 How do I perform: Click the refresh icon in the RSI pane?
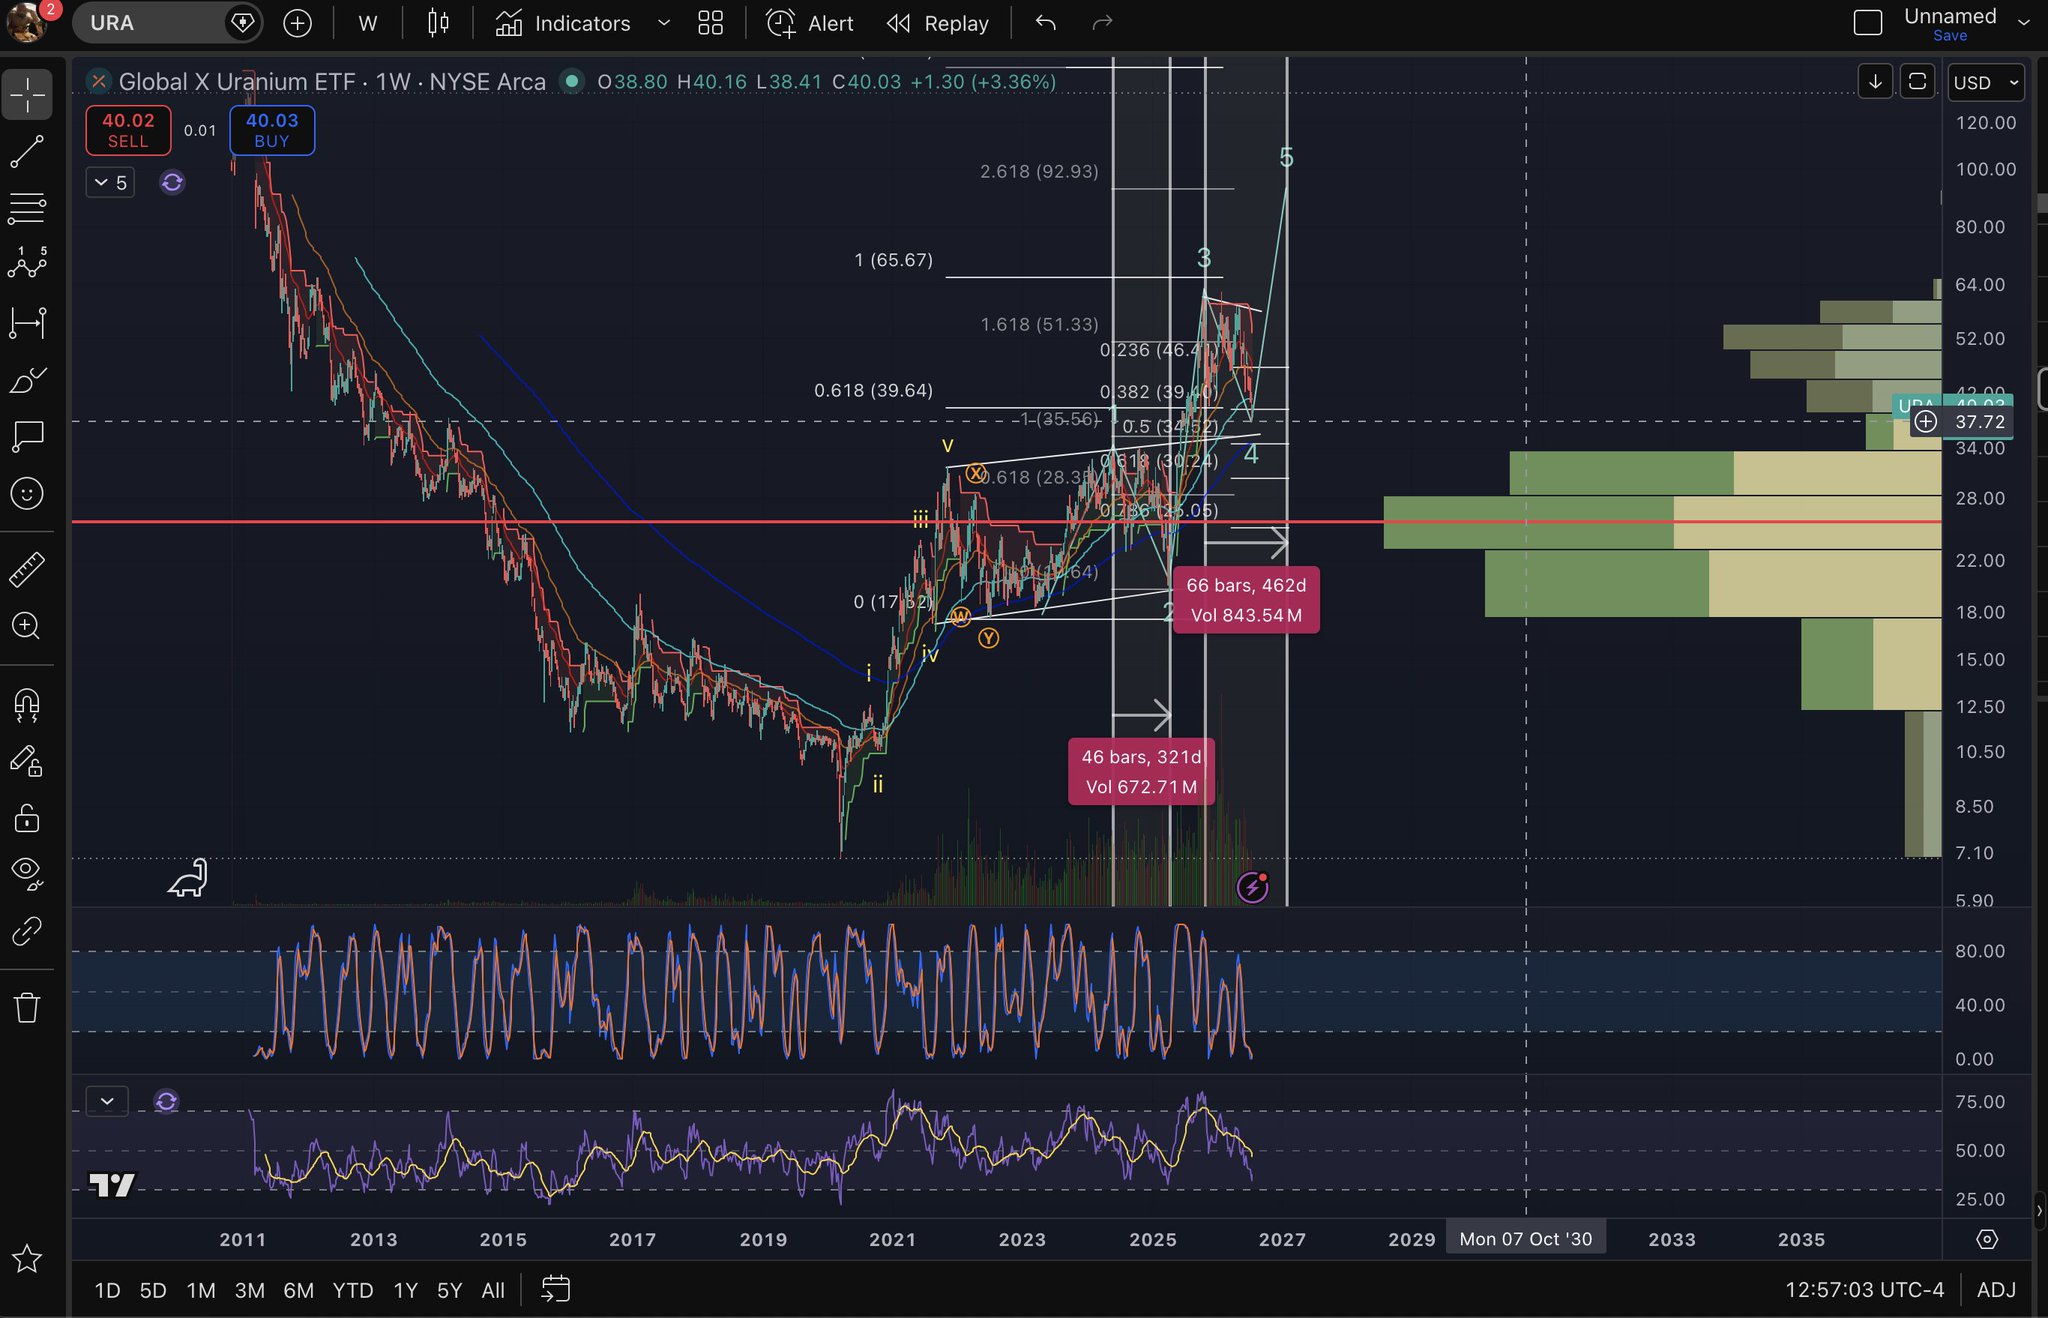pyautogui.click(x=166, y=1101)
